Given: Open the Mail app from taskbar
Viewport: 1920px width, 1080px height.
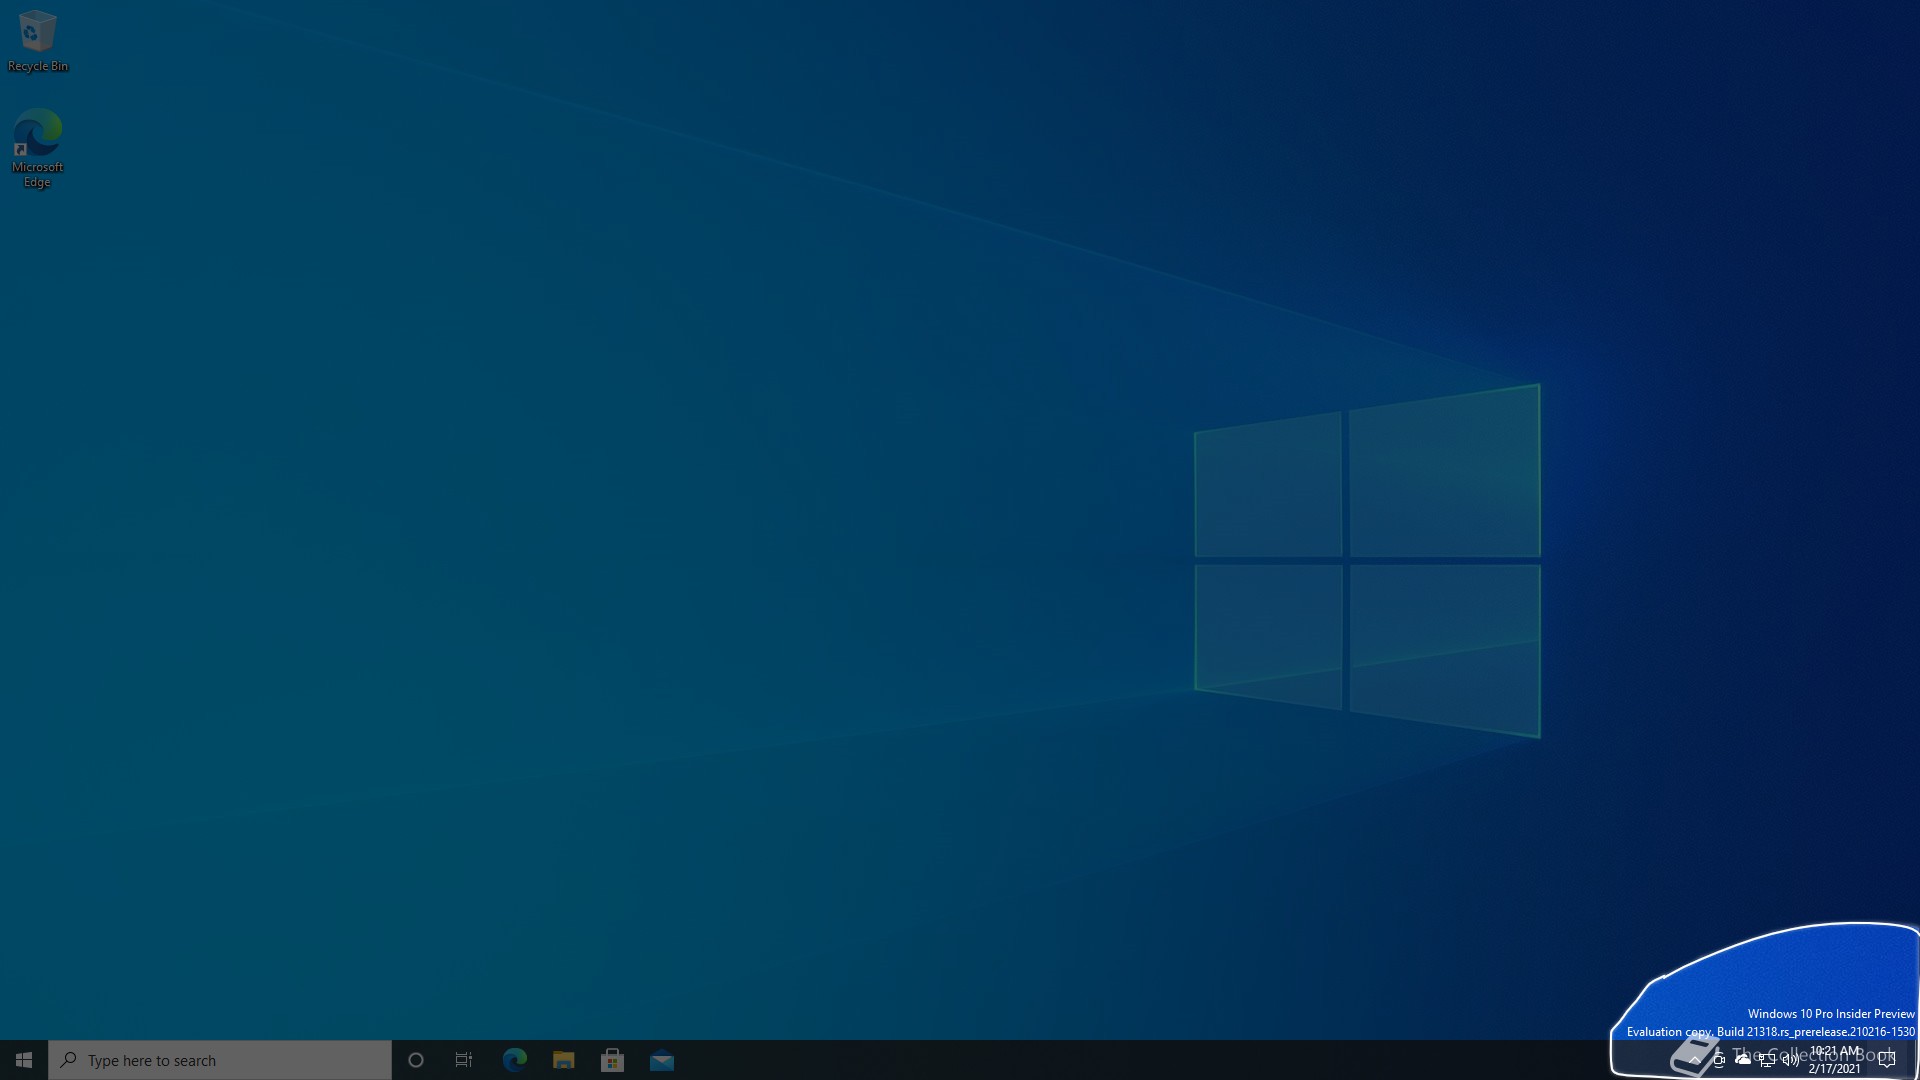Looking at the screenshot, I should coord(661,1060).
